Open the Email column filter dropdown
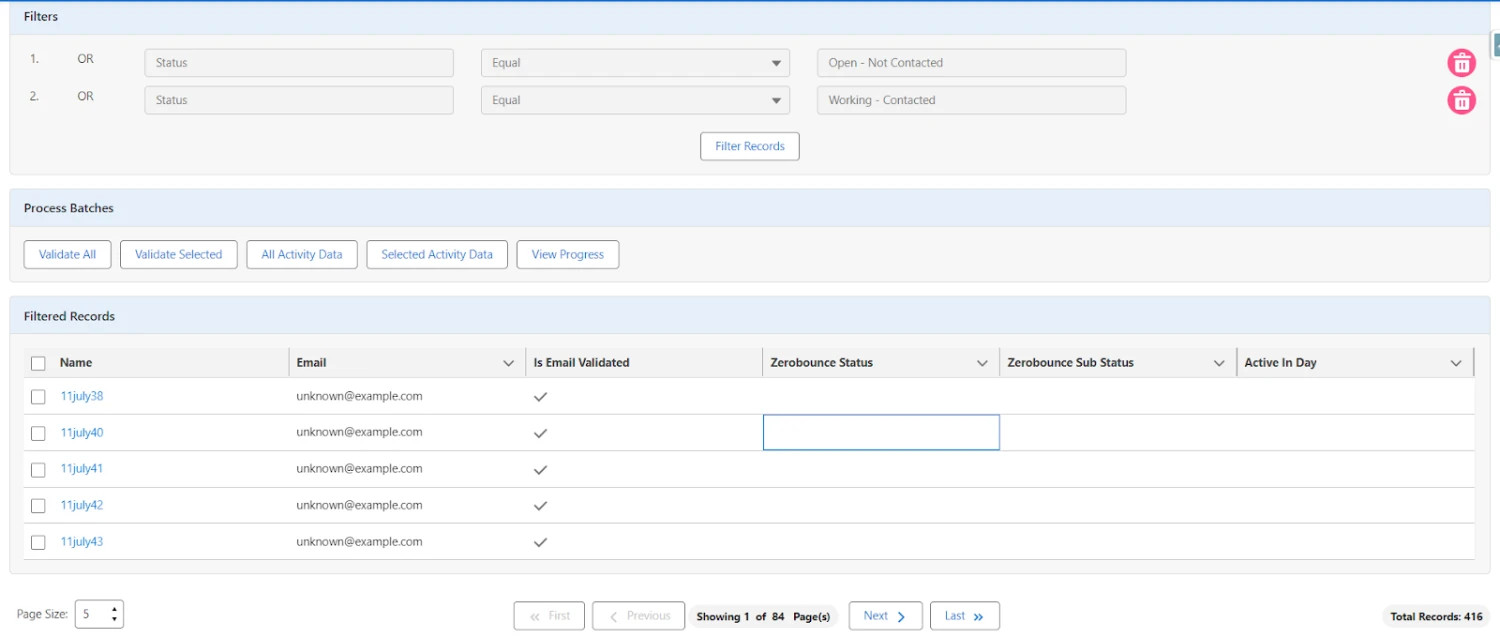Viewport: 1500px width, 638px height. click(508, 363)
